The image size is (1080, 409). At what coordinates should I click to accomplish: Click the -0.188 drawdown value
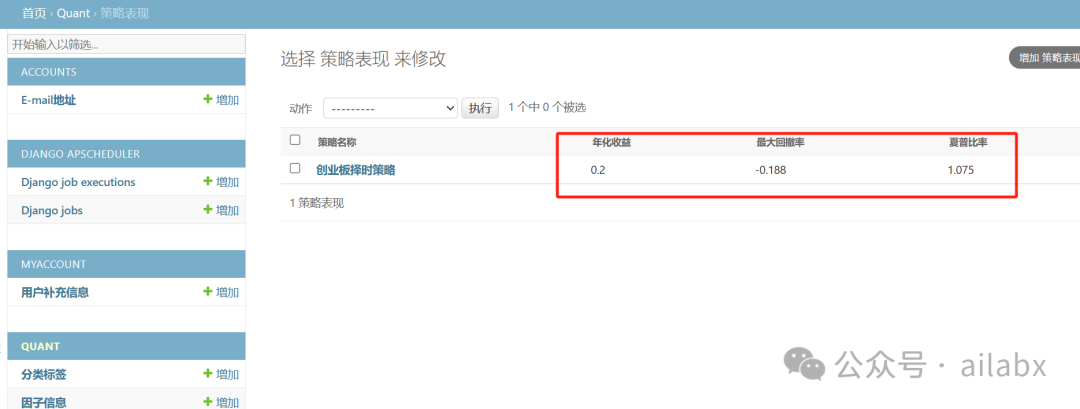point(771,170)
